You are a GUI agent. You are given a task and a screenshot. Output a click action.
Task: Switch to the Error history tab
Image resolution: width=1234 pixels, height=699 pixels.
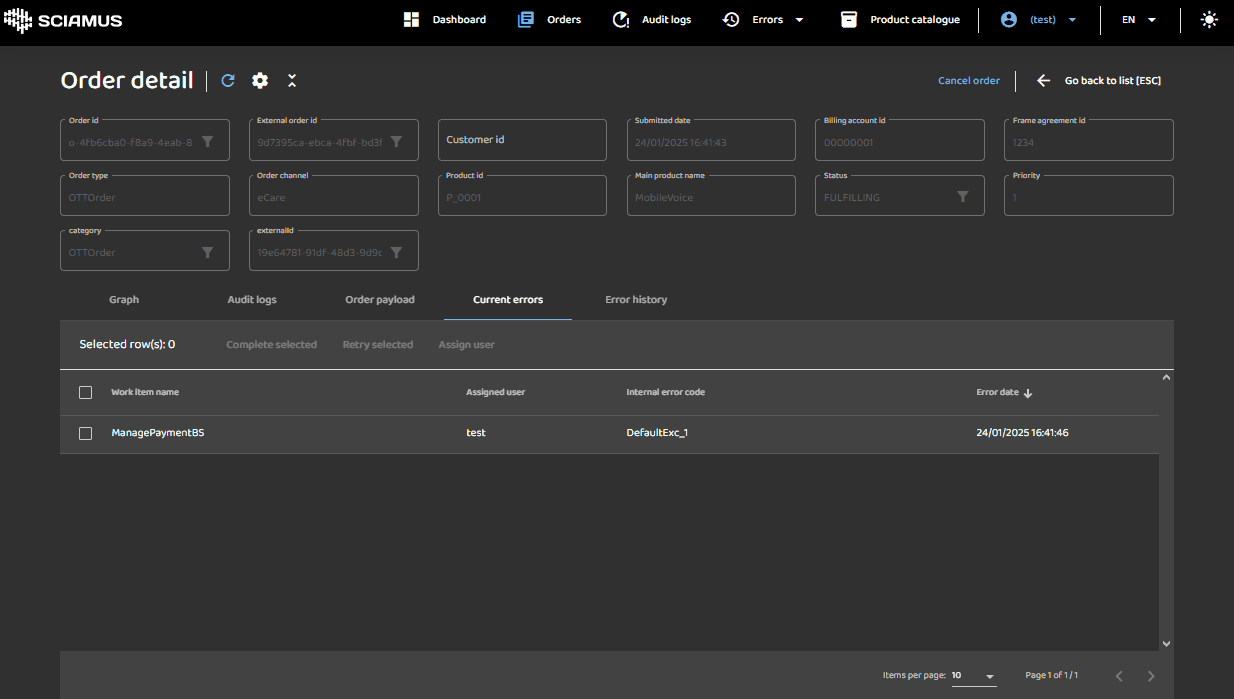click(636, 300)
